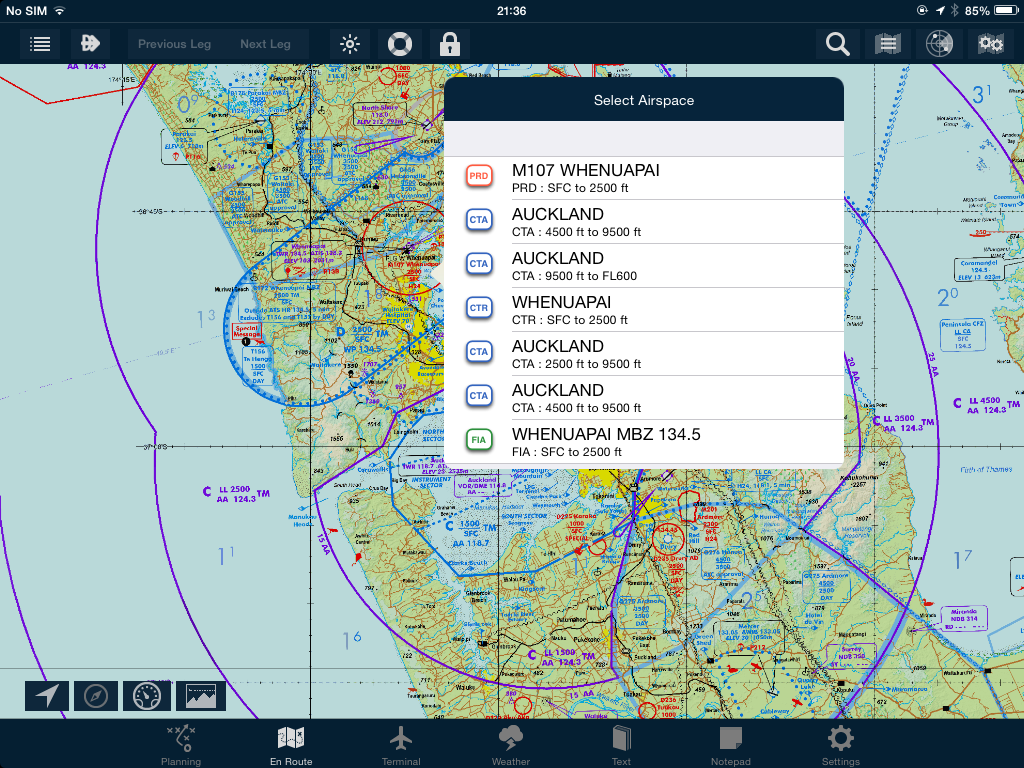Image resolution: width=1024 pixels, height=768 pixels.
Task: Switch to the Terminal tab
Action: pos(400,744)
